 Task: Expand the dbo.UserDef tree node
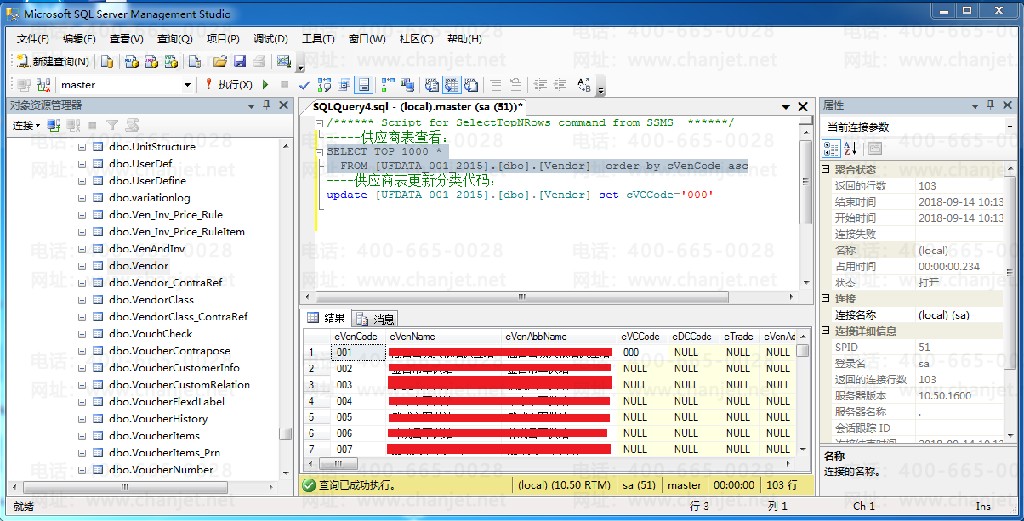click(82, 164)
